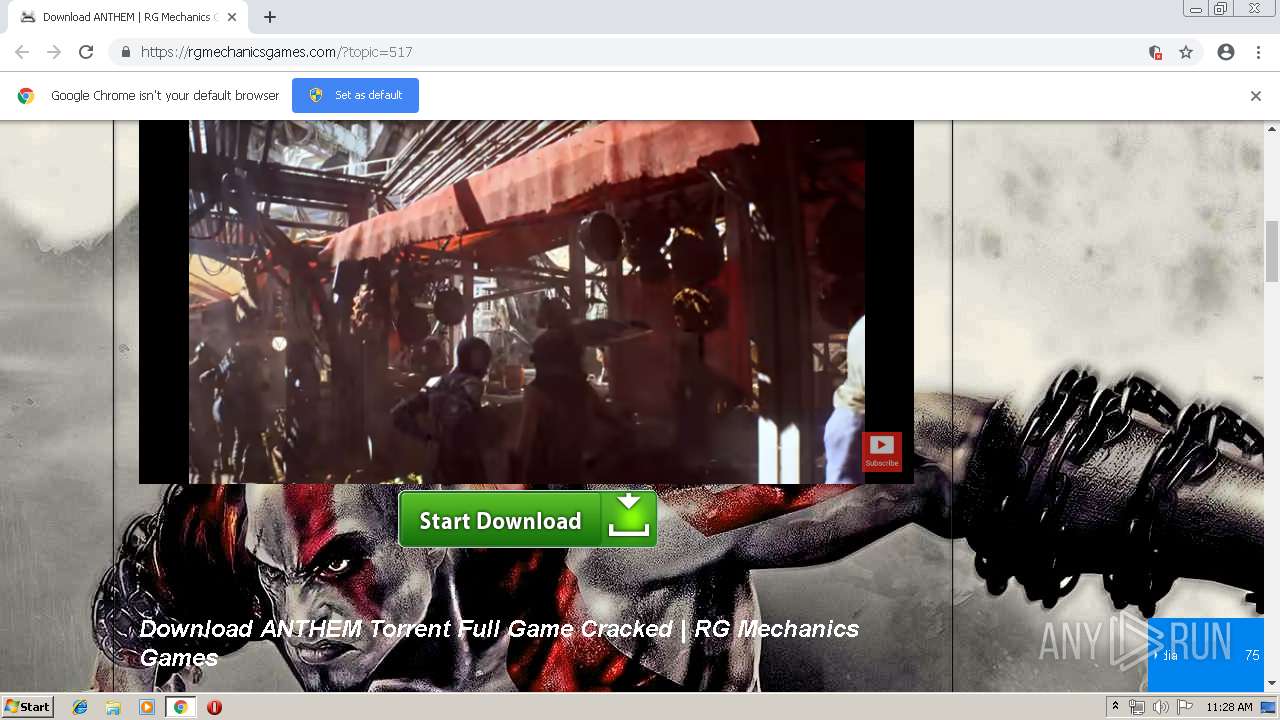This screenshot has width=1280, height=720.
Task: Dismiss the default browser notification bar
Action: pos(1255,96)
